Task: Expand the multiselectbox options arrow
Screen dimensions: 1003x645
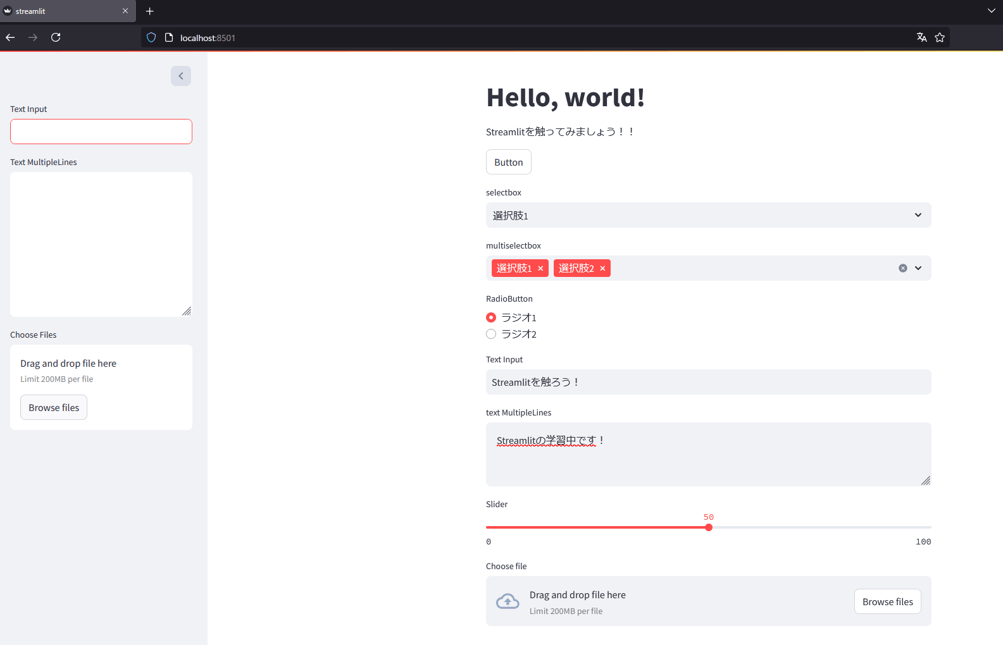Action: coord(918,268)
